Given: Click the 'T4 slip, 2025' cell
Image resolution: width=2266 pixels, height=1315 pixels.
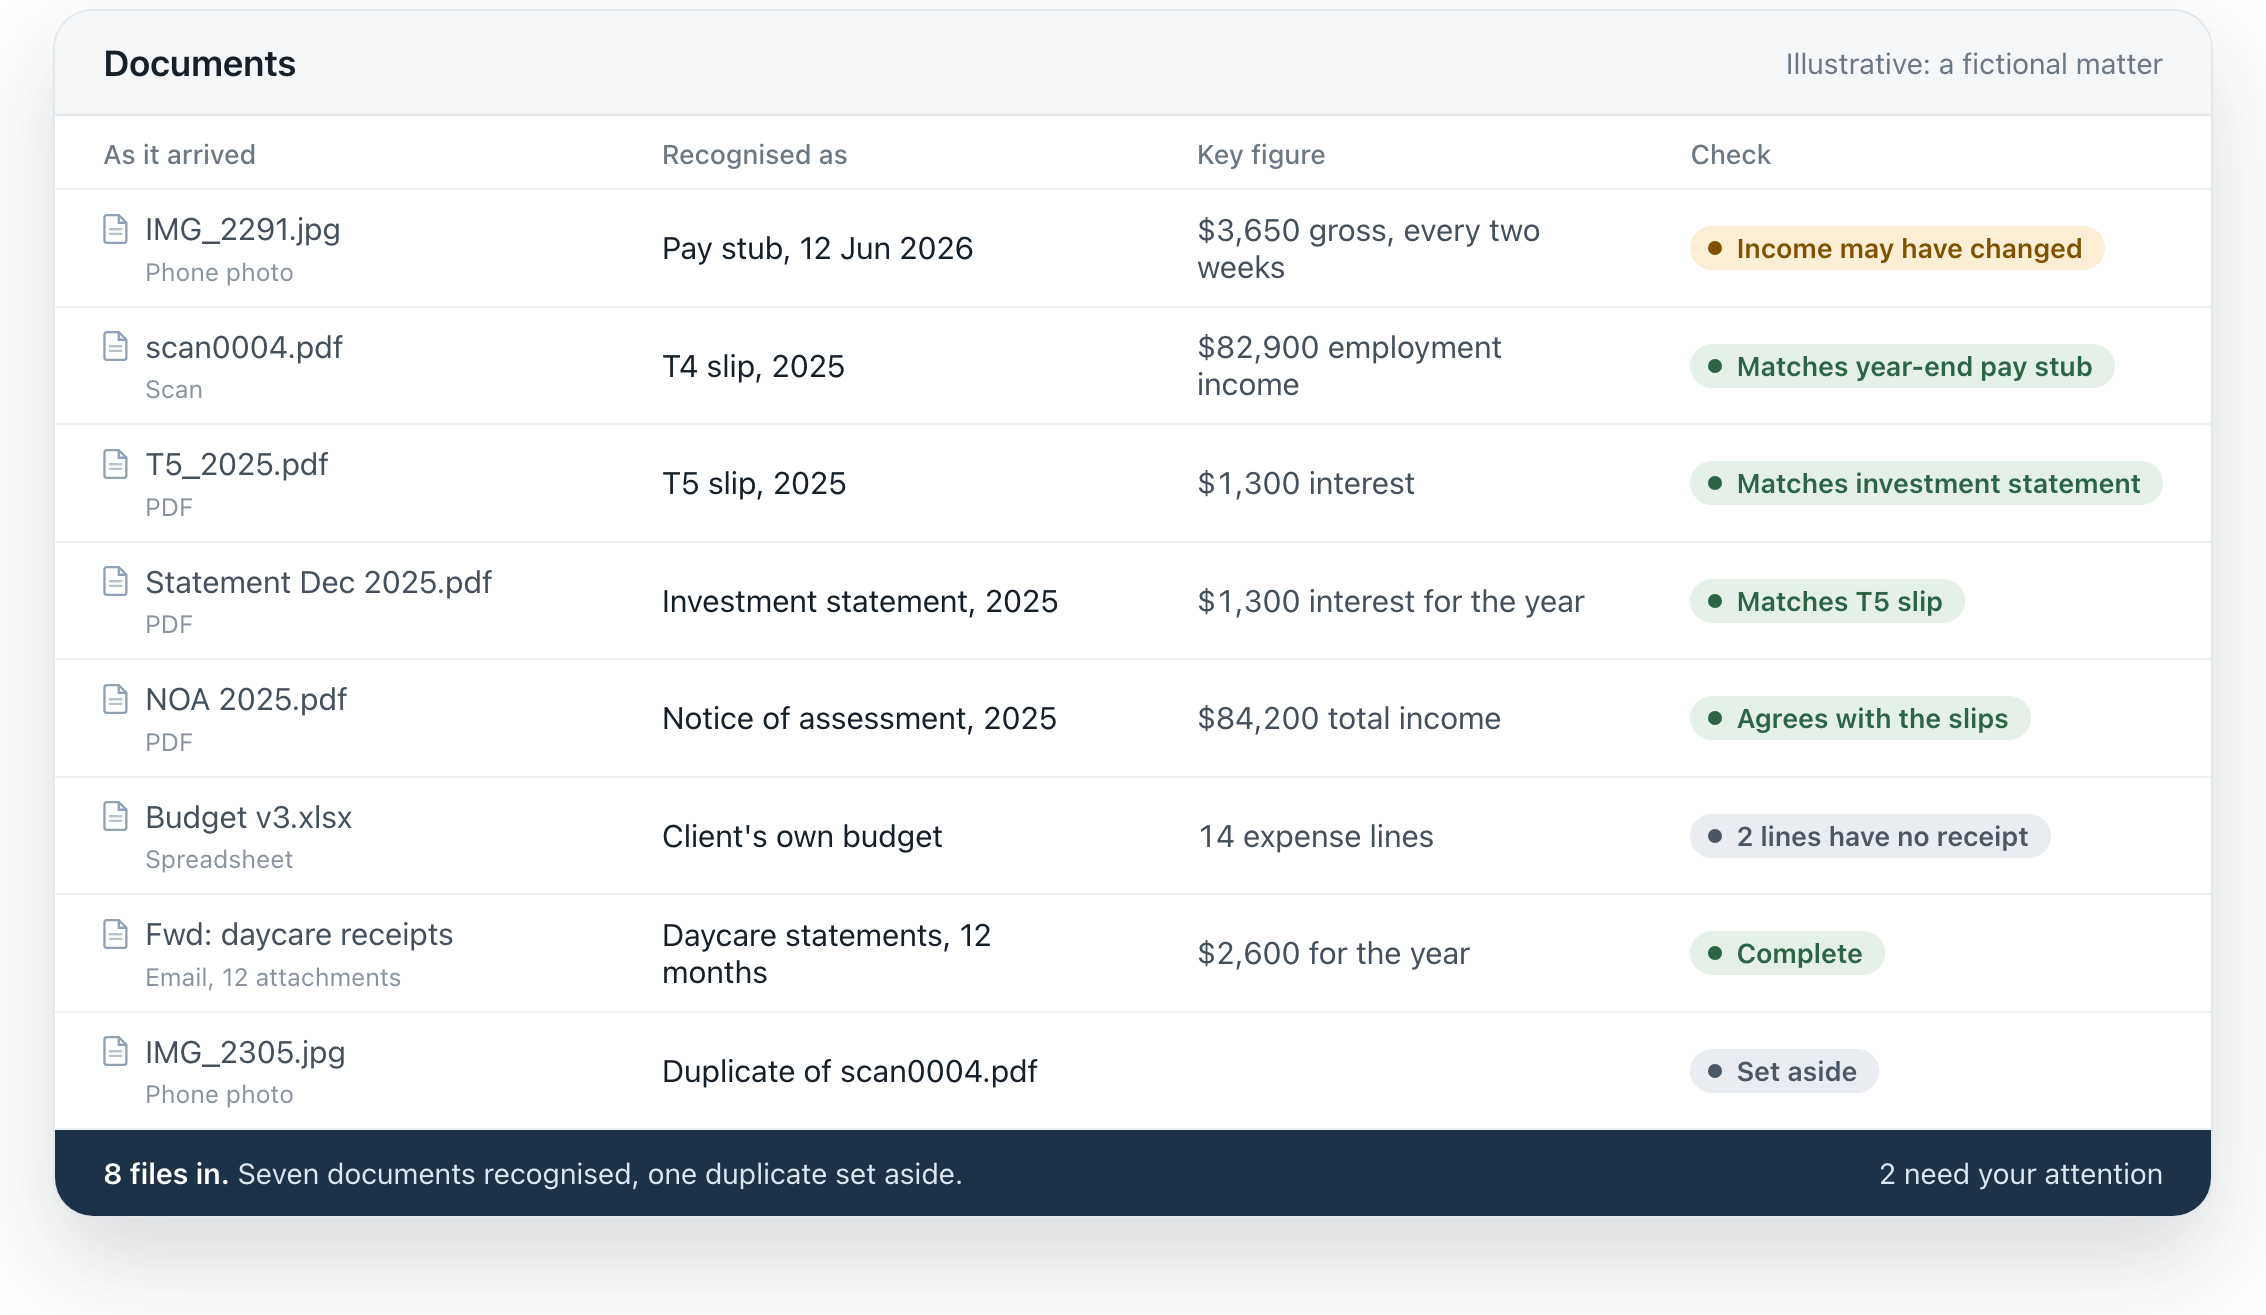Looking at the screenshot, I should coord(753,366).
